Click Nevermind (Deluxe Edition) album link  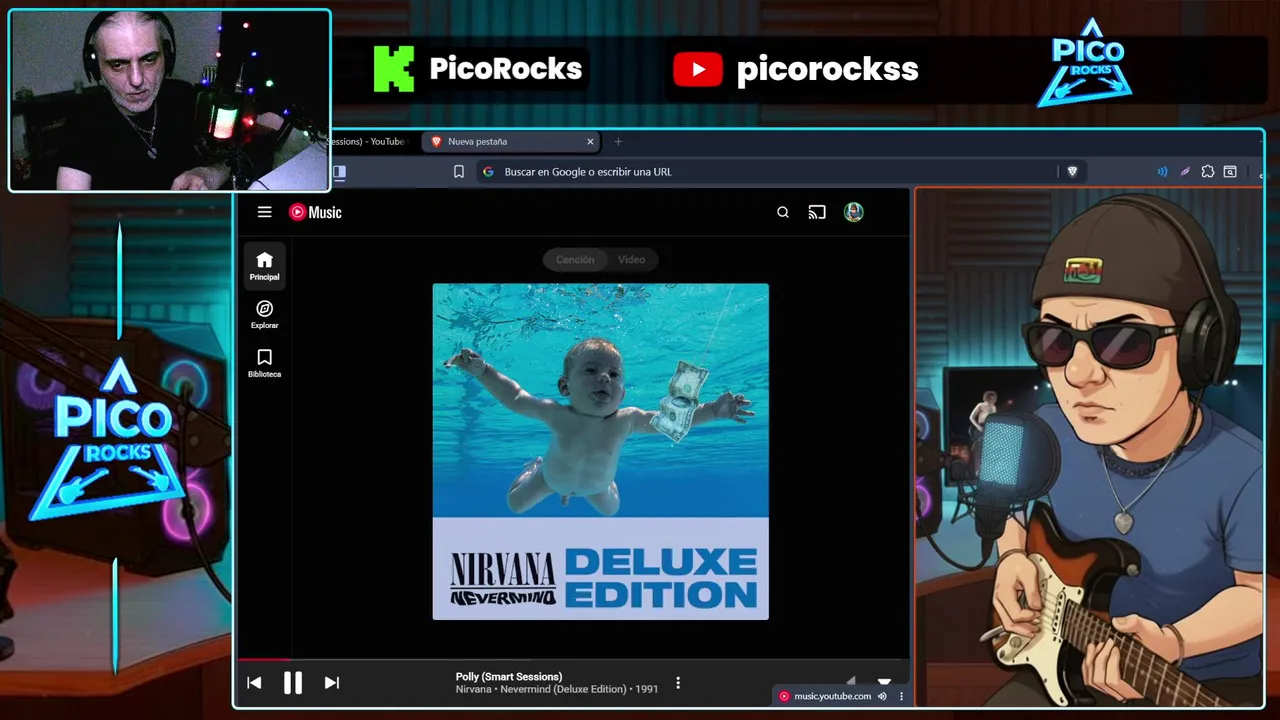click(563, 689)
